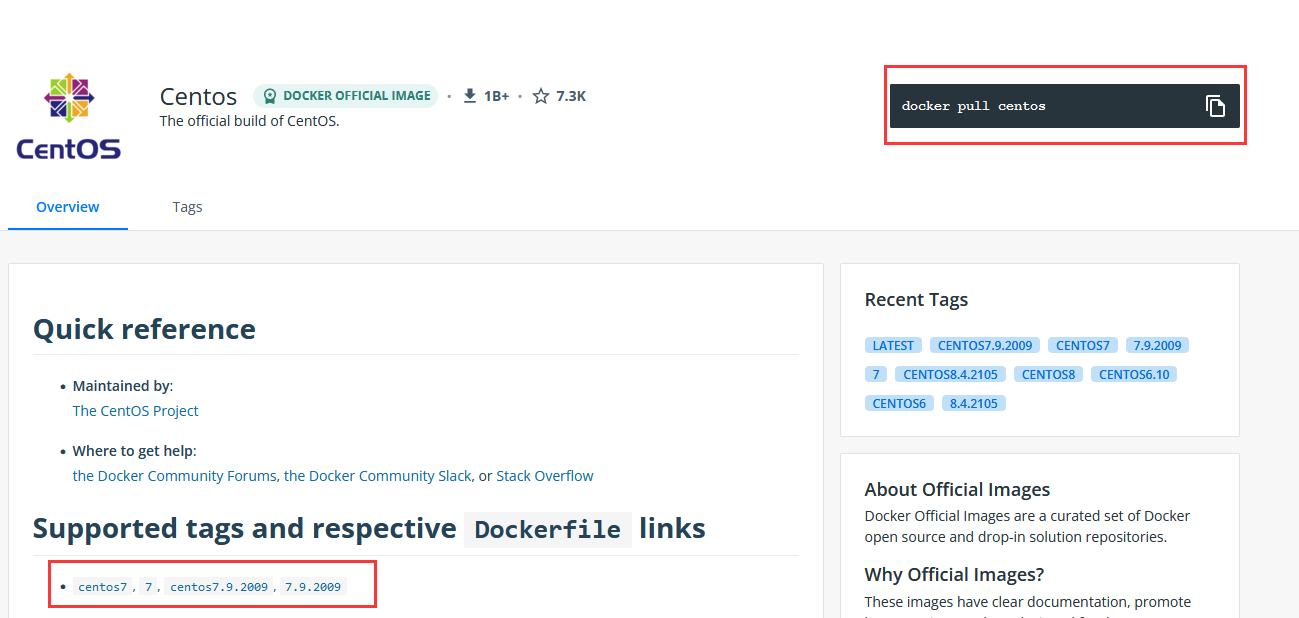Image resolution: width=1299 pixels, height=618 pixels.
Task: Select the 7.9.2009 recent tag chip
Action: [x=1157, y=345]
